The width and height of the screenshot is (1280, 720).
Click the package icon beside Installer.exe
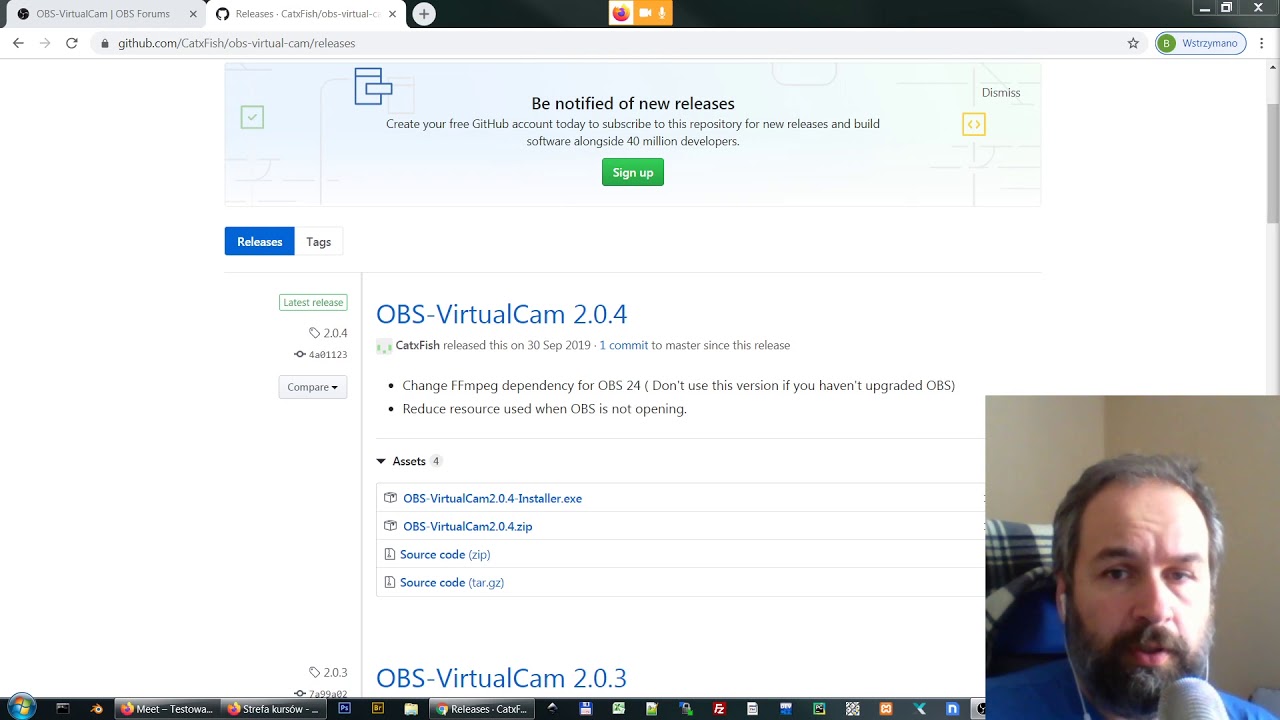point(390,498)
